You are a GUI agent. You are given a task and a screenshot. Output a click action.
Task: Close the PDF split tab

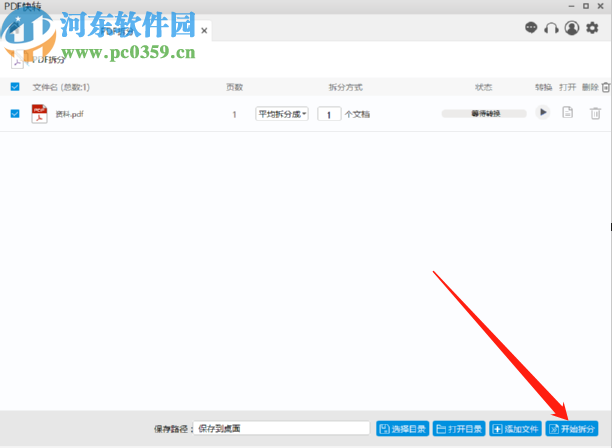(204, 30)
